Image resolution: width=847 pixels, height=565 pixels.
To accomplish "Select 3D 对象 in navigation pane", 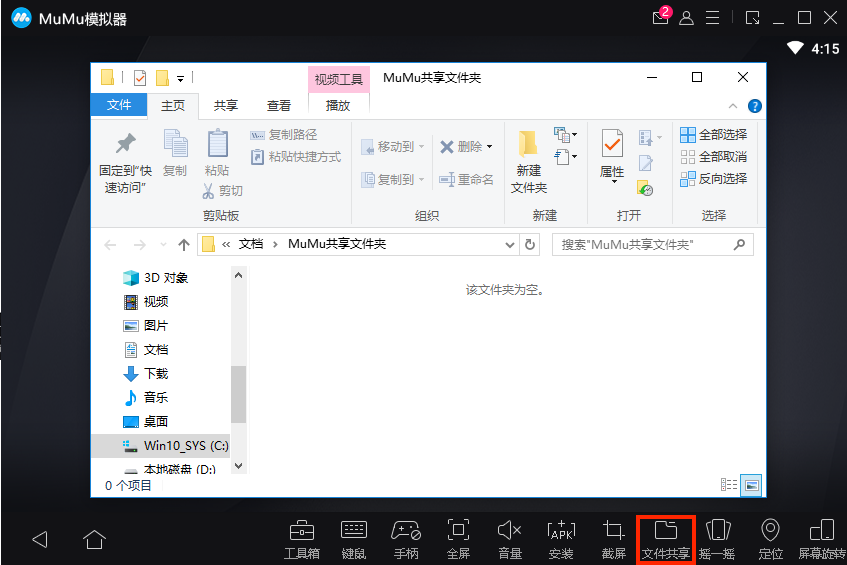I will (155, 278).
